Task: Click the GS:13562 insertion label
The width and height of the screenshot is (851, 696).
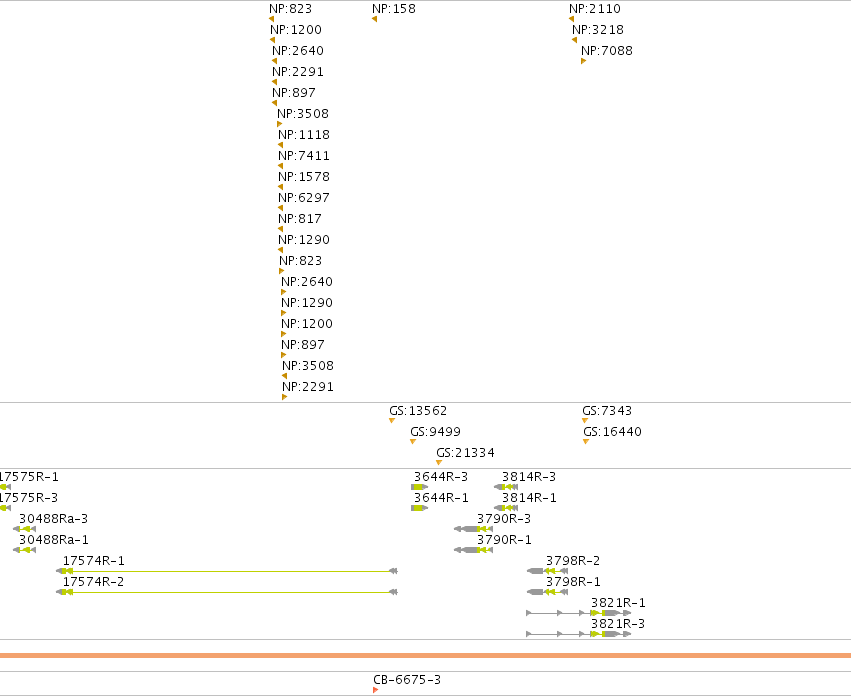Action: 418,411
